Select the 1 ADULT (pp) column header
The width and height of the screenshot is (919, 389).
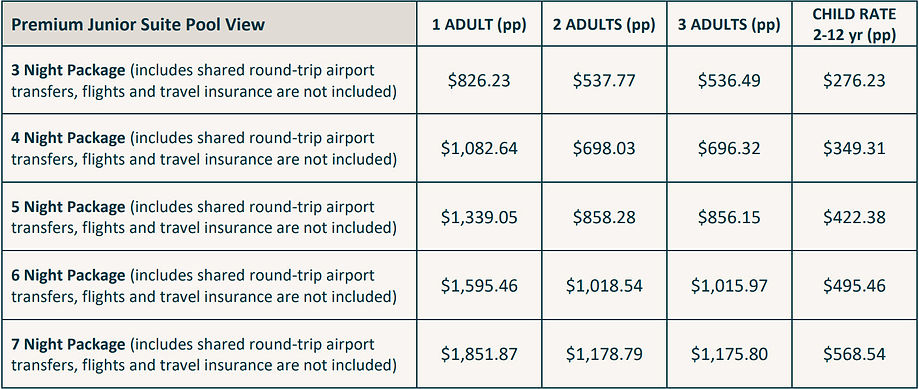tap(479, 24)
